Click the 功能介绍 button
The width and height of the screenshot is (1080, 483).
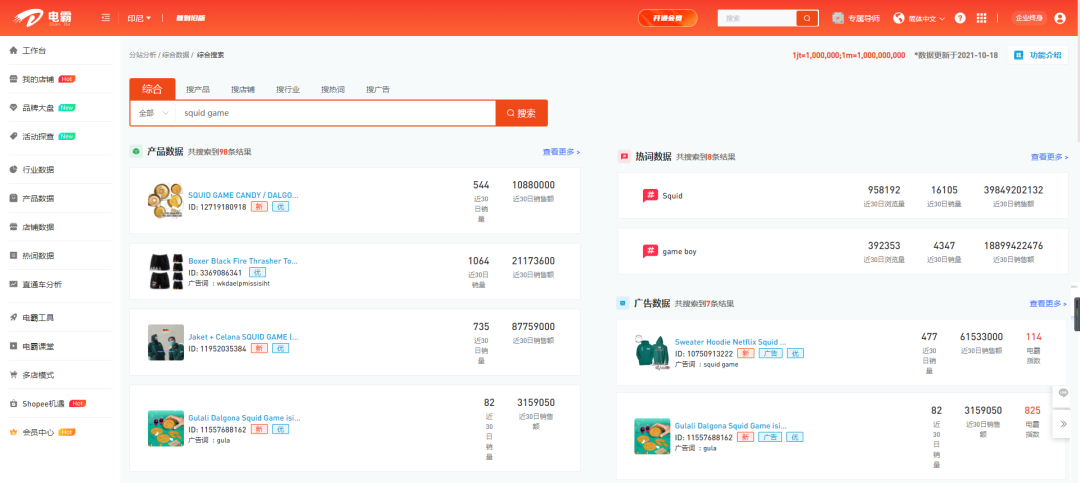coord(1038,55)
